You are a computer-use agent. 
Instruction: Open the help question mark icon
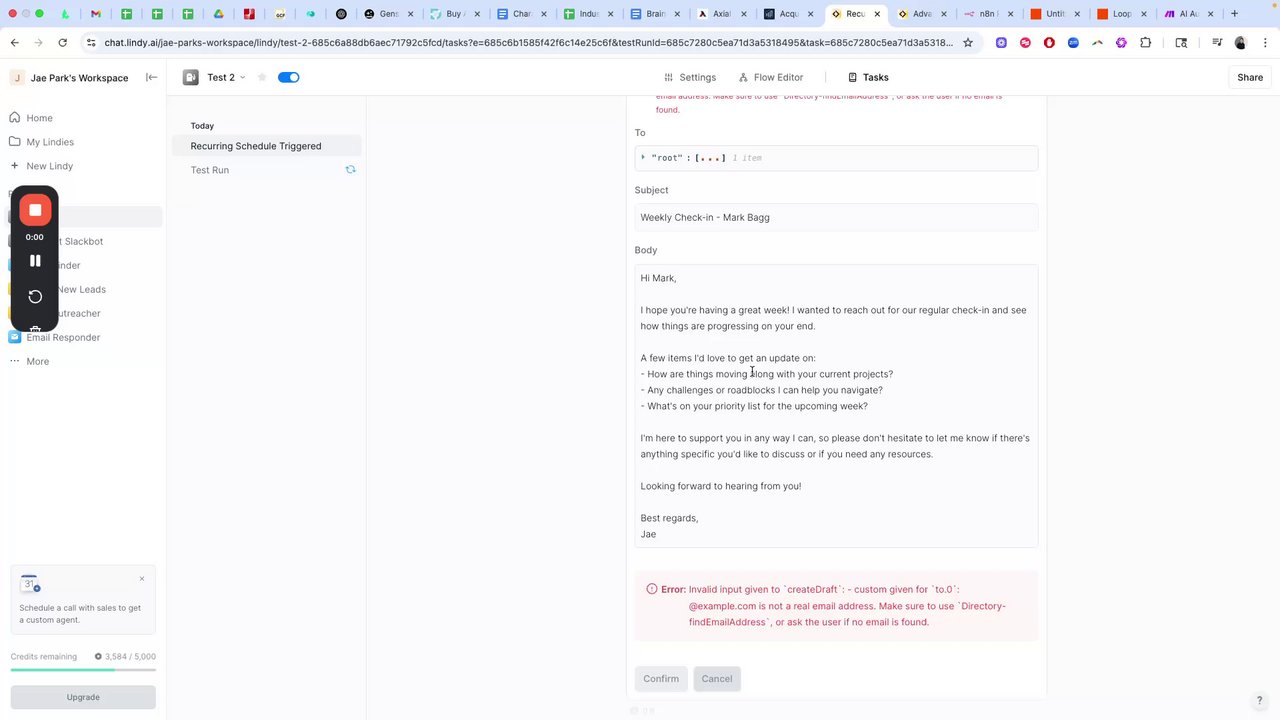click(1259, 701)
